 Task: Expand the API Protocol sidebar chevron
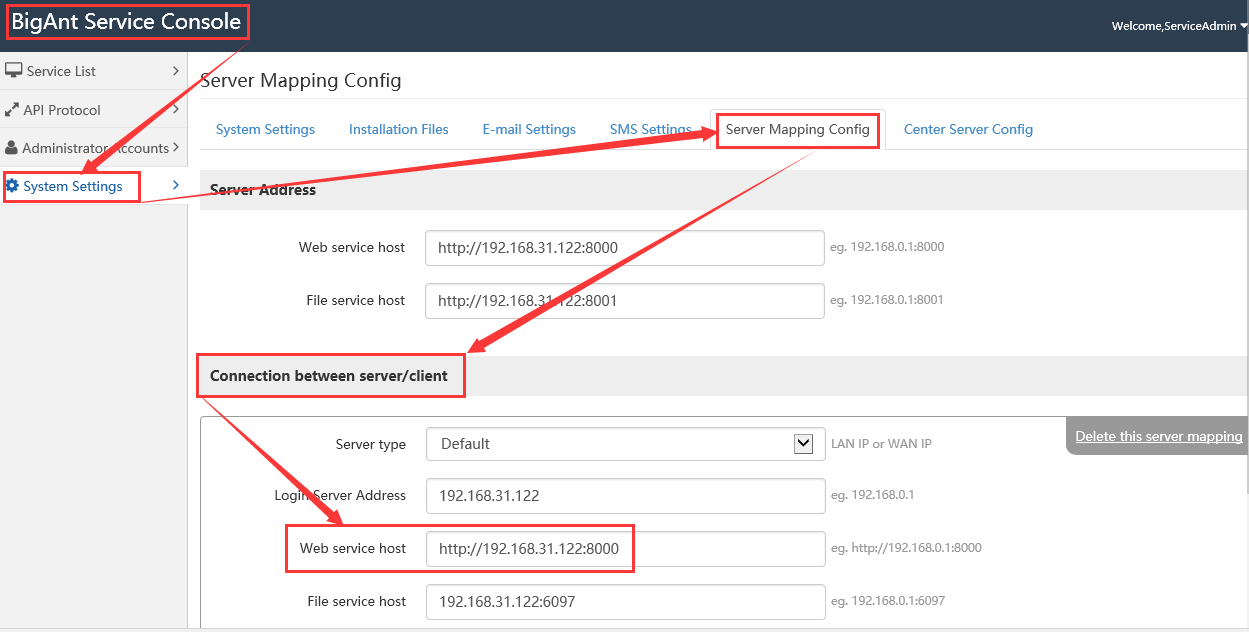pyautogui.click(x=176, y=110)
